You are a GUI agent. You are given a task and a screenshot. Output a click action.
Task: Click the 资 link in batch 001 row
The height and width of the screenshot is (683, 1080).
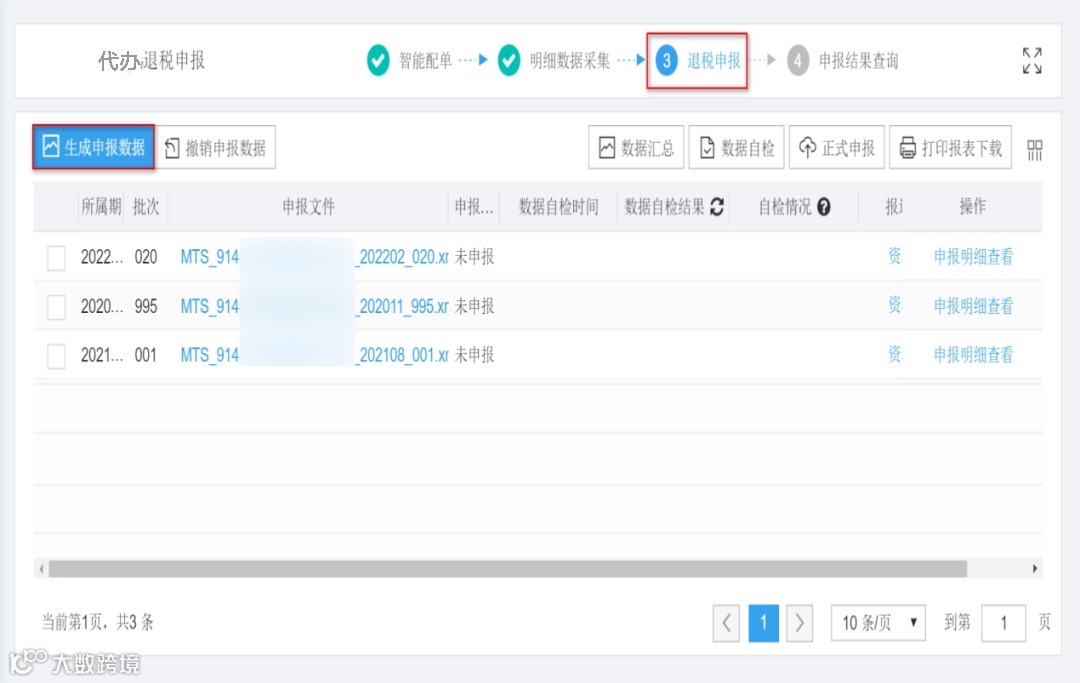894,354
